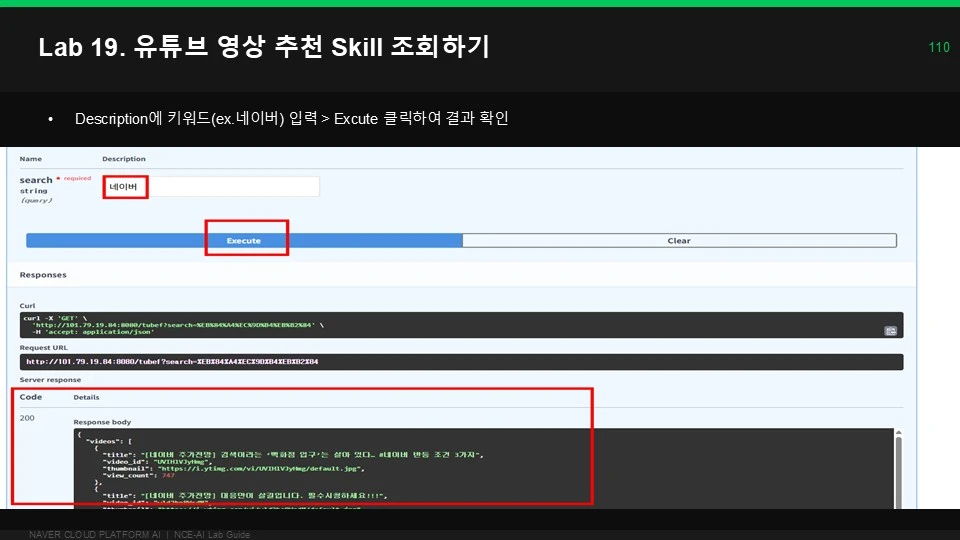Click the "search" parameter name
The width and height of the screenshot is (960, 540).
(36, 180)
